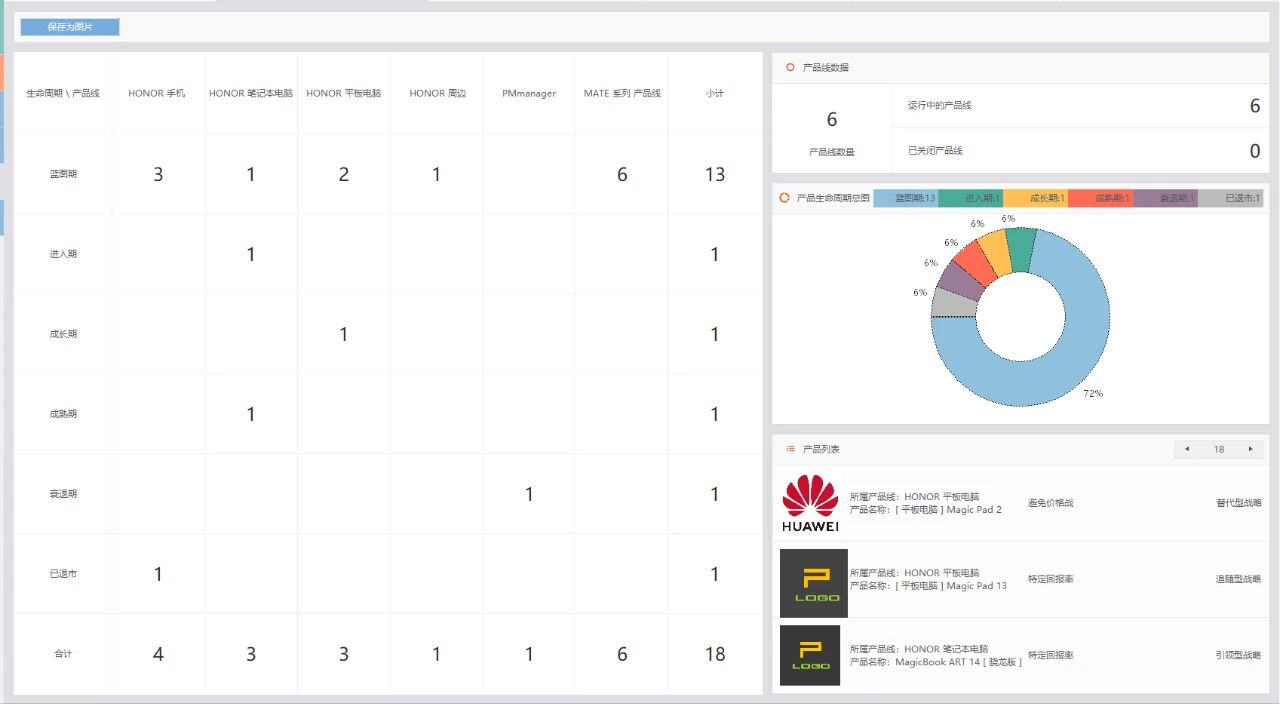Go to next page of product list
Viewport: 1280px width, 704px height.
[1250, 449]
